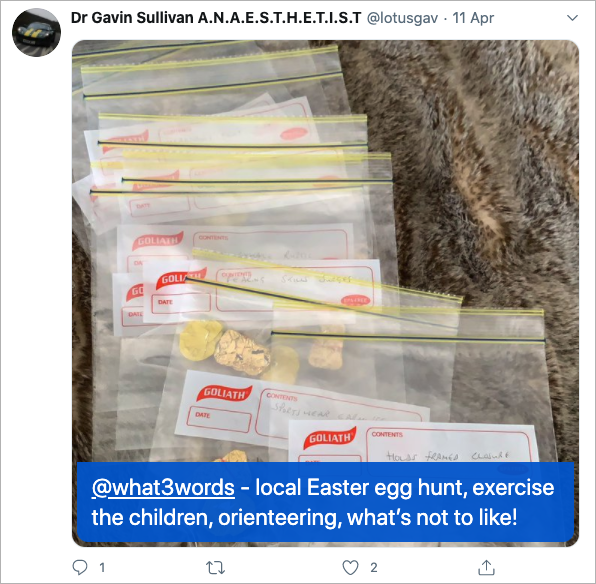
Task: Click the like count showing 2
Action: click(x=374, y=568)
